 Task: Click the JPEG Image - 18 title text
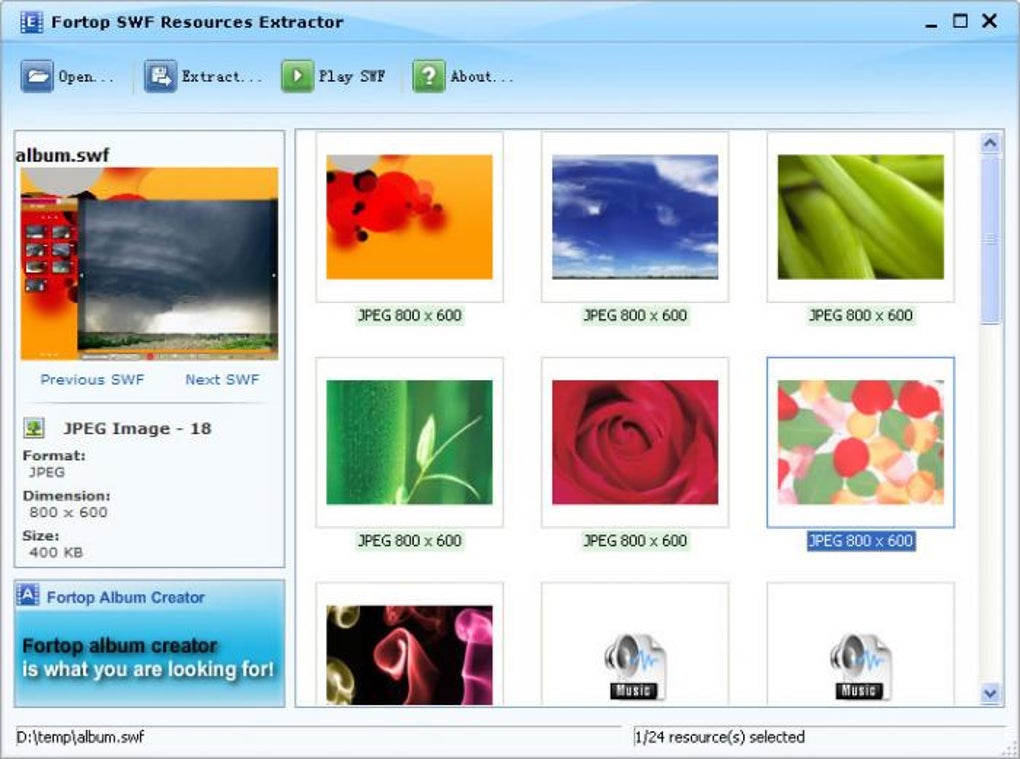[x=137, y=429]
